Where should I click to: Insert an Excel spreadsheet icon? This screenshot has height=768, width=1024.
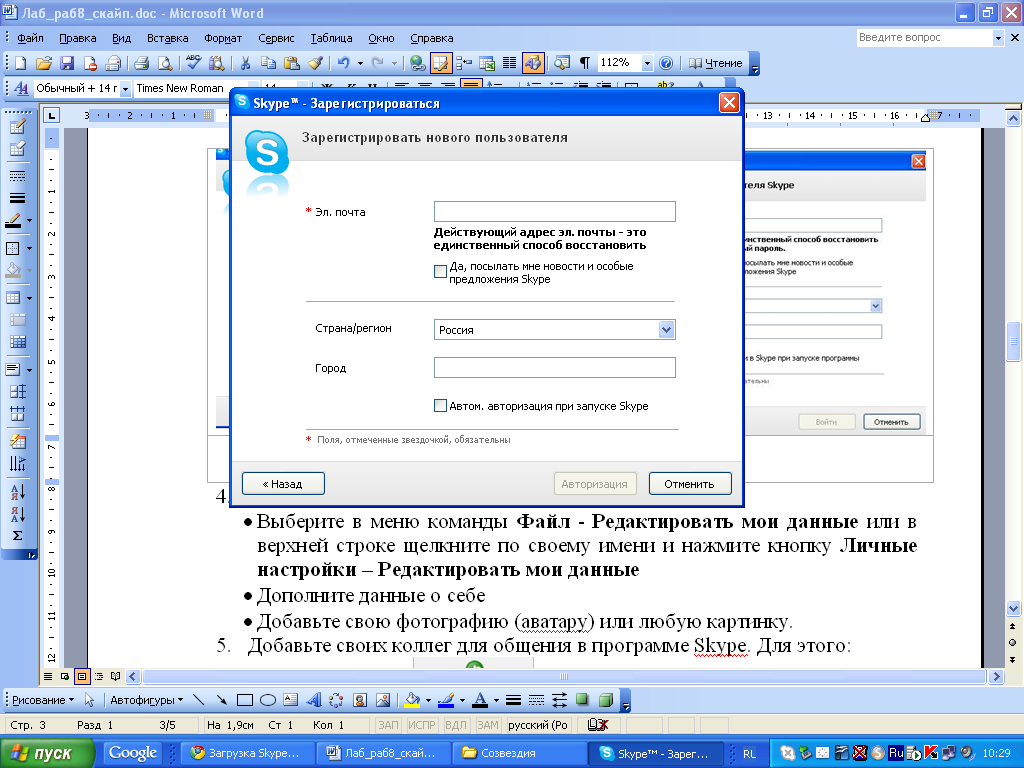pos(487,63)
